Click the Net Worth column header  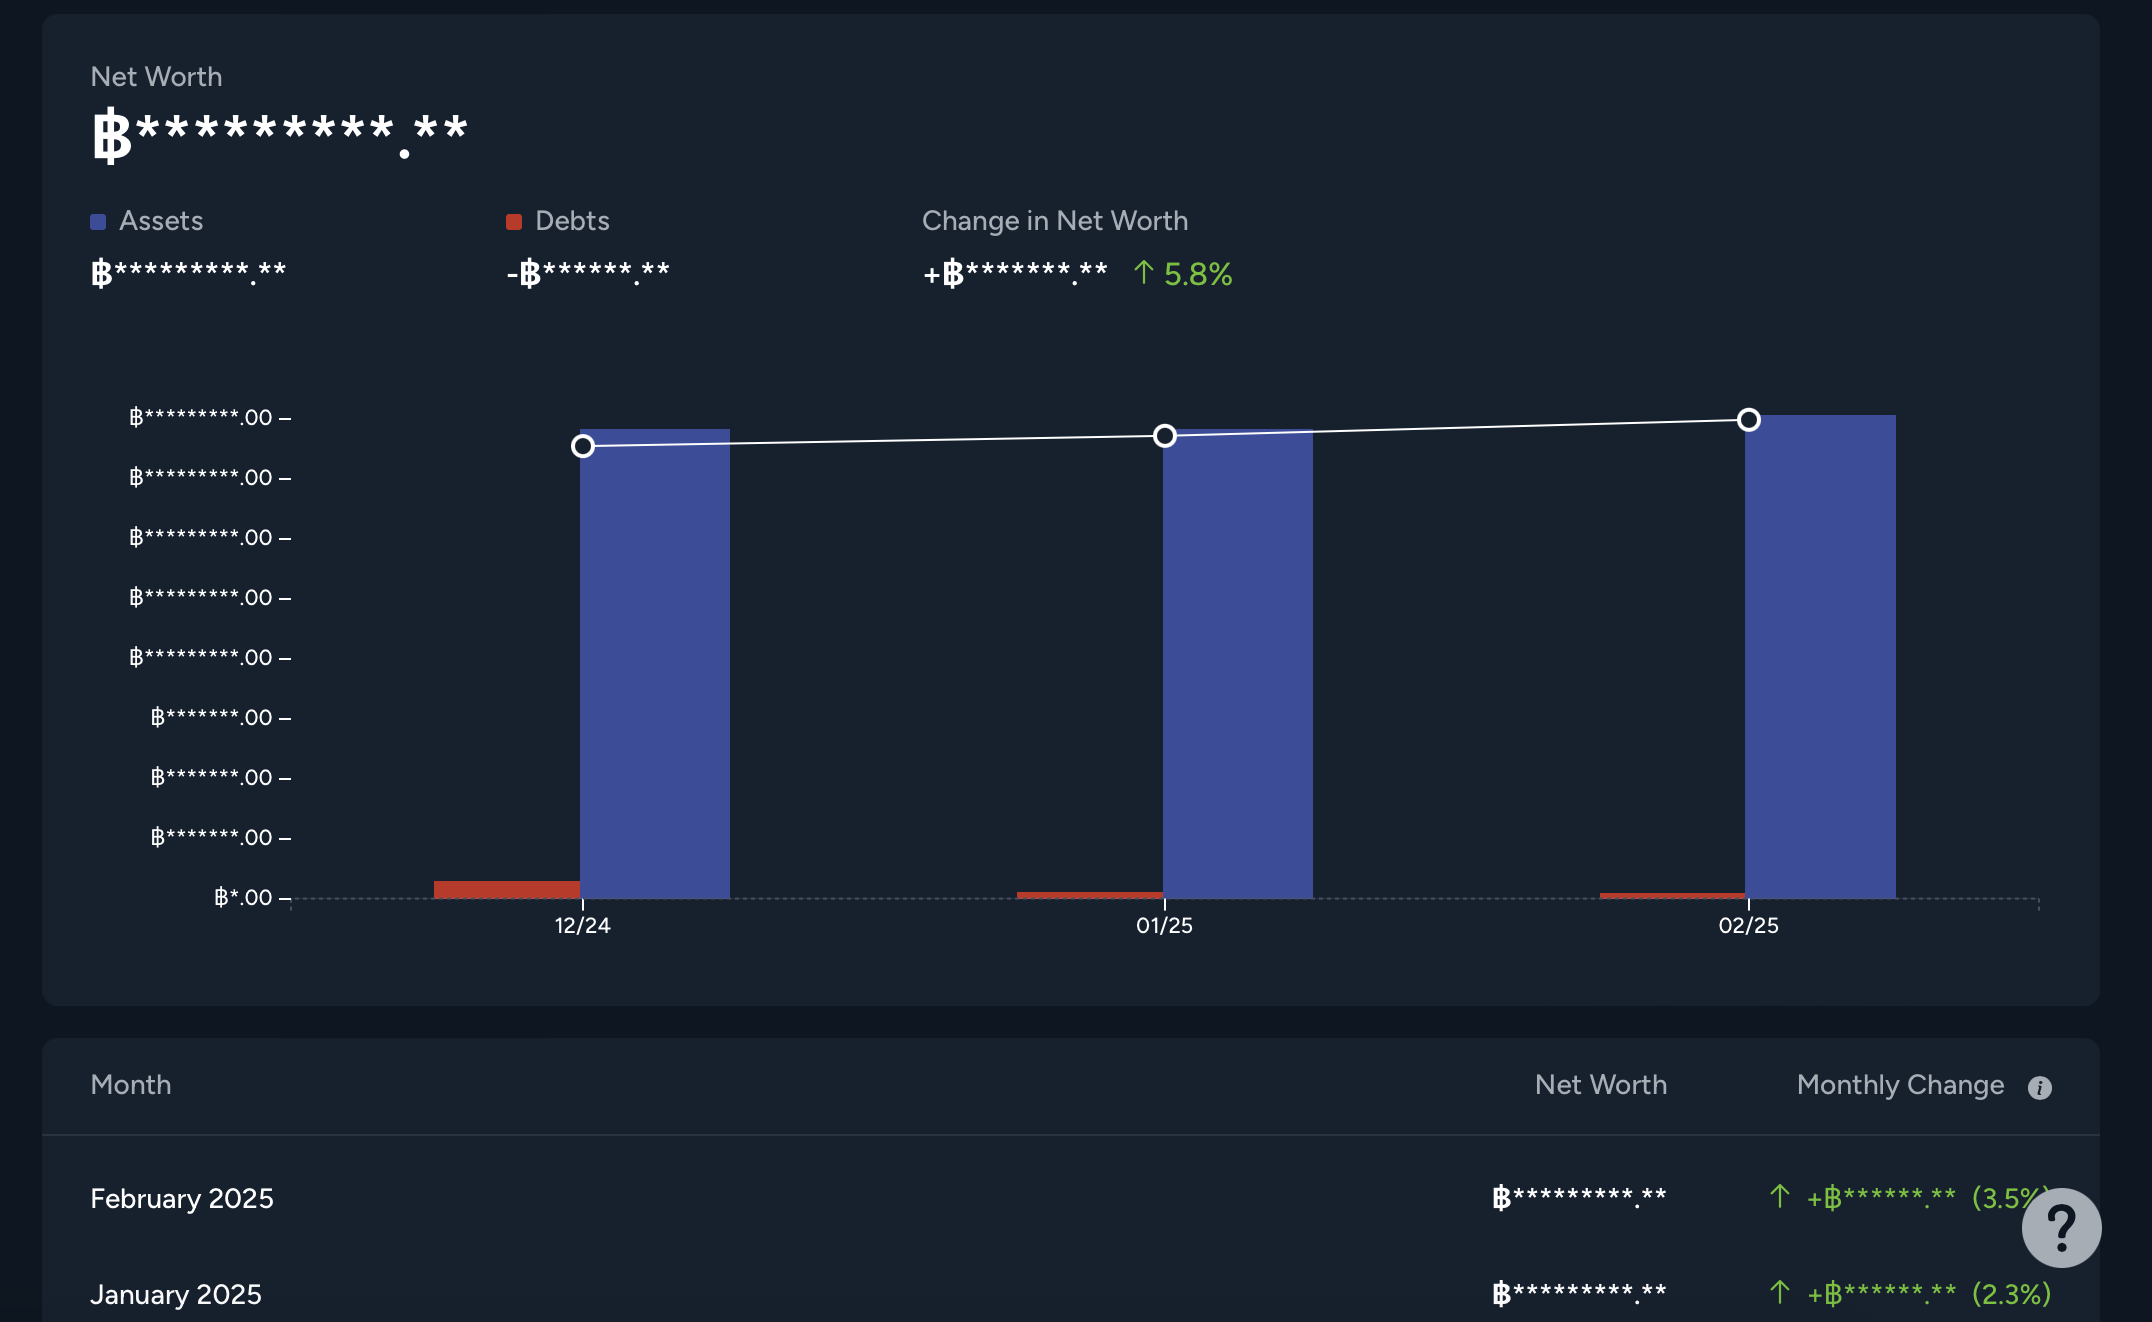1601,1085
